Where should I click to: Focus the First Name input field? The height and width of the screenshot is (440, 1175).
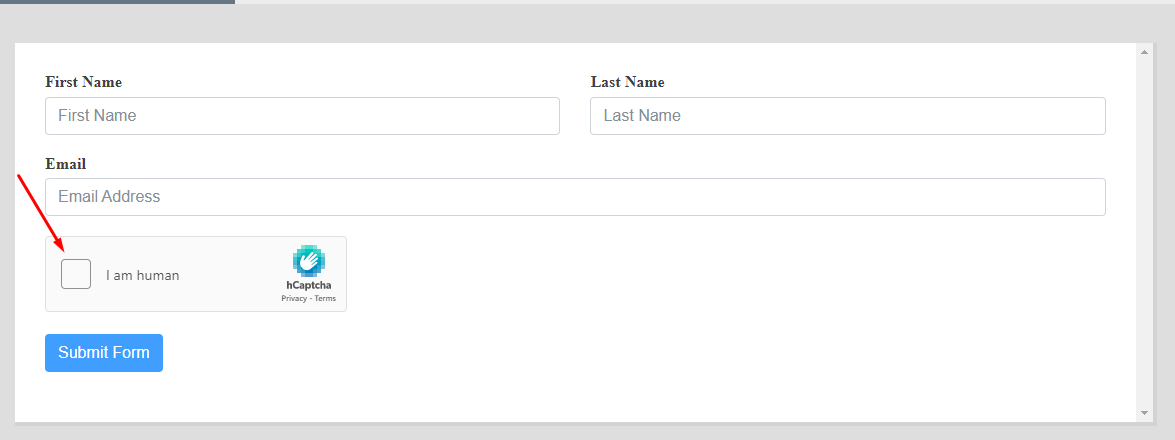click(x=302, y=116)
